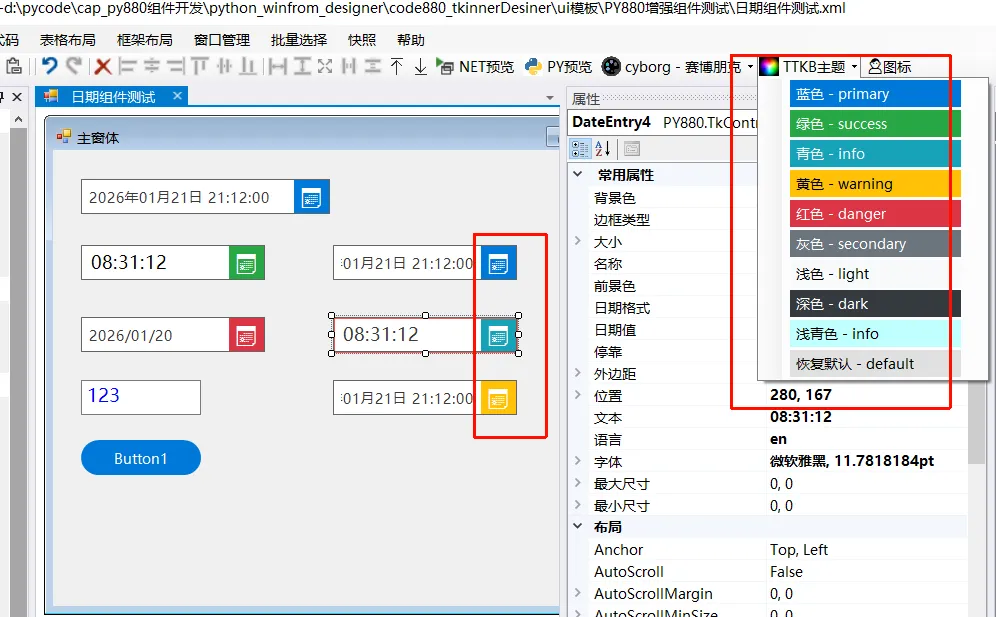Screen dimensions: 996x617
Task: Open the 表格布局 menu
Action: click(67, 40)
